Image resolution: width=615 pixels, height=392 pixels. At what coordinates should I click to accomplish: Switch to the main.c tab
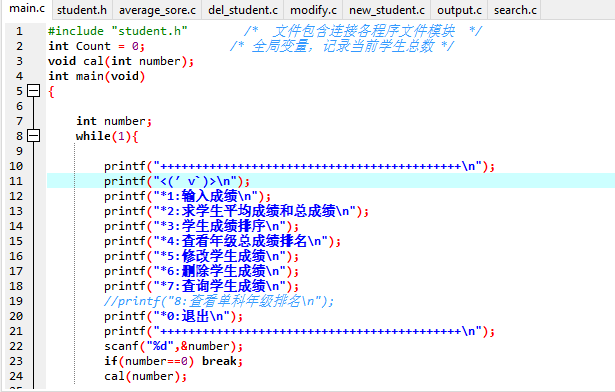[x=27, y=9]
